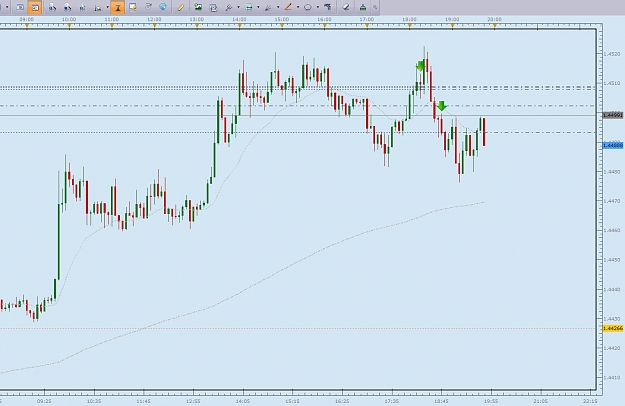Click the text/label tool icon after ellipse dropdown
The image size is (625, 406).
[328, 7]
